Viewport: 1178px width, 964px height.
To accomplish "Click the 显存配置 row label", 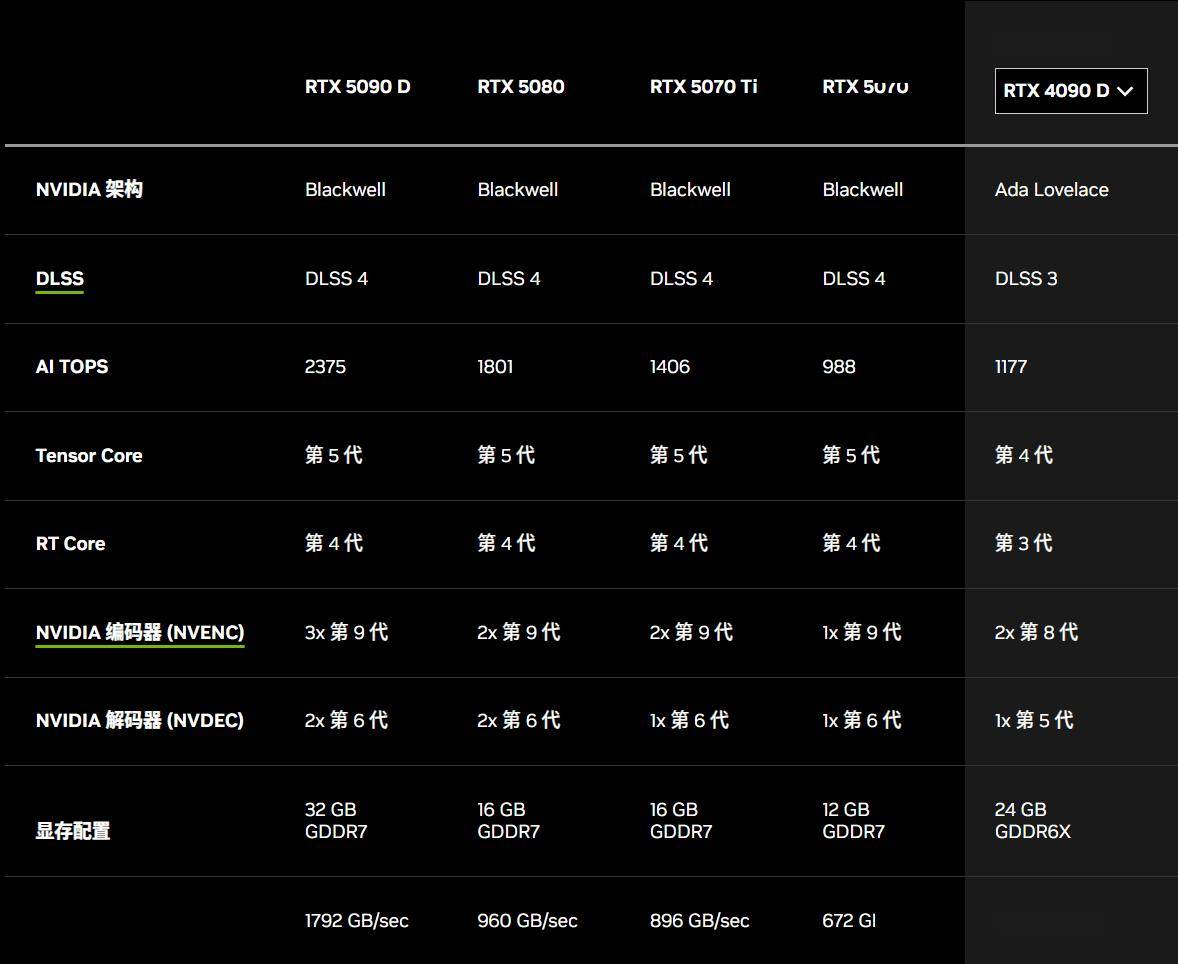I will point(73,831).
